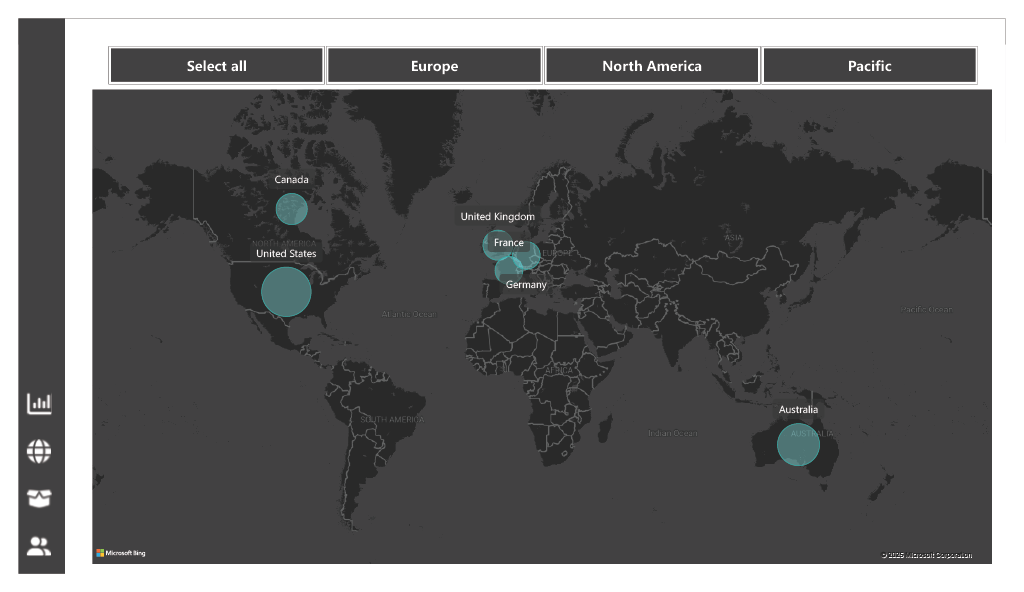Click the globe map page icon

tap(39, 452)
